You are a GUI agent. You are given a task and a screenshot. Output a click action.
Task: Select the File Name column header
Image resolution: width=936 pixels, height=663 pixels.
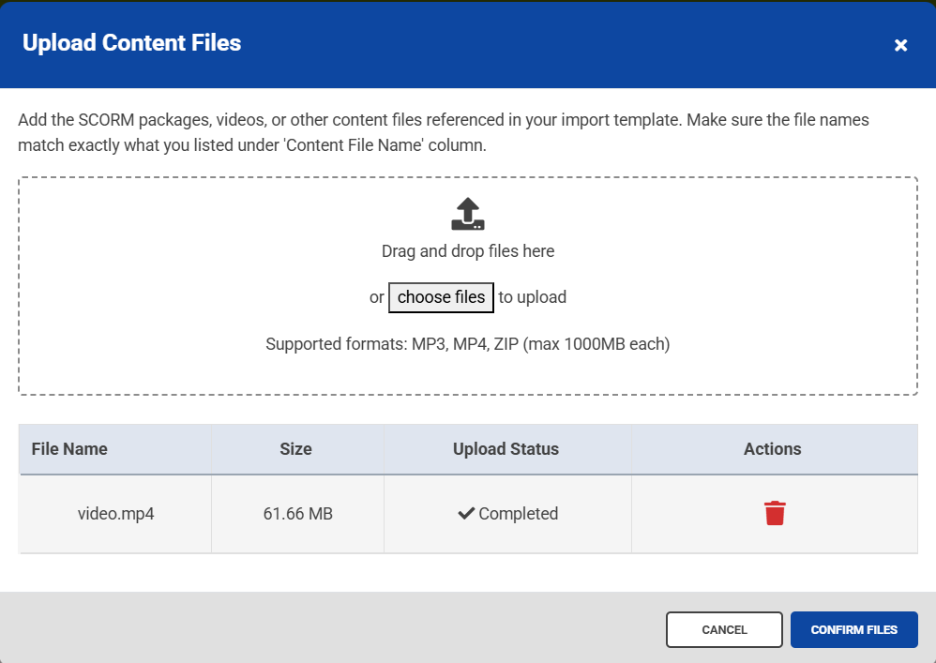(70, 449)
